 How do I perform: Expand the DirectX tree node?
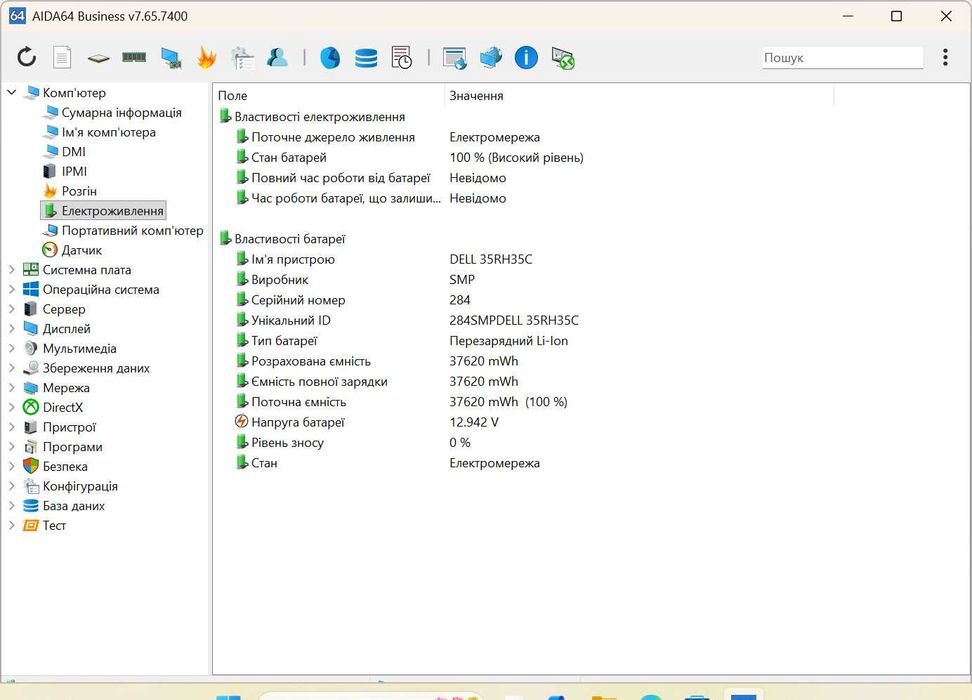point(11,407)
